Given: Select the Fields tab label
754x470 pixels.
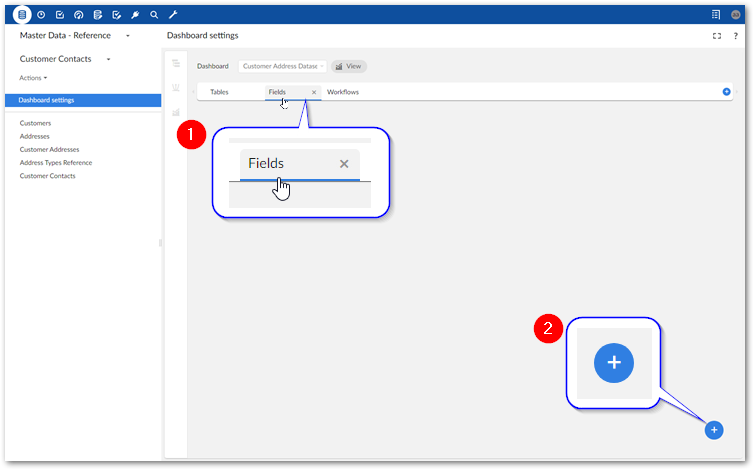Looking at the screenshot, I should click(277, 92).
